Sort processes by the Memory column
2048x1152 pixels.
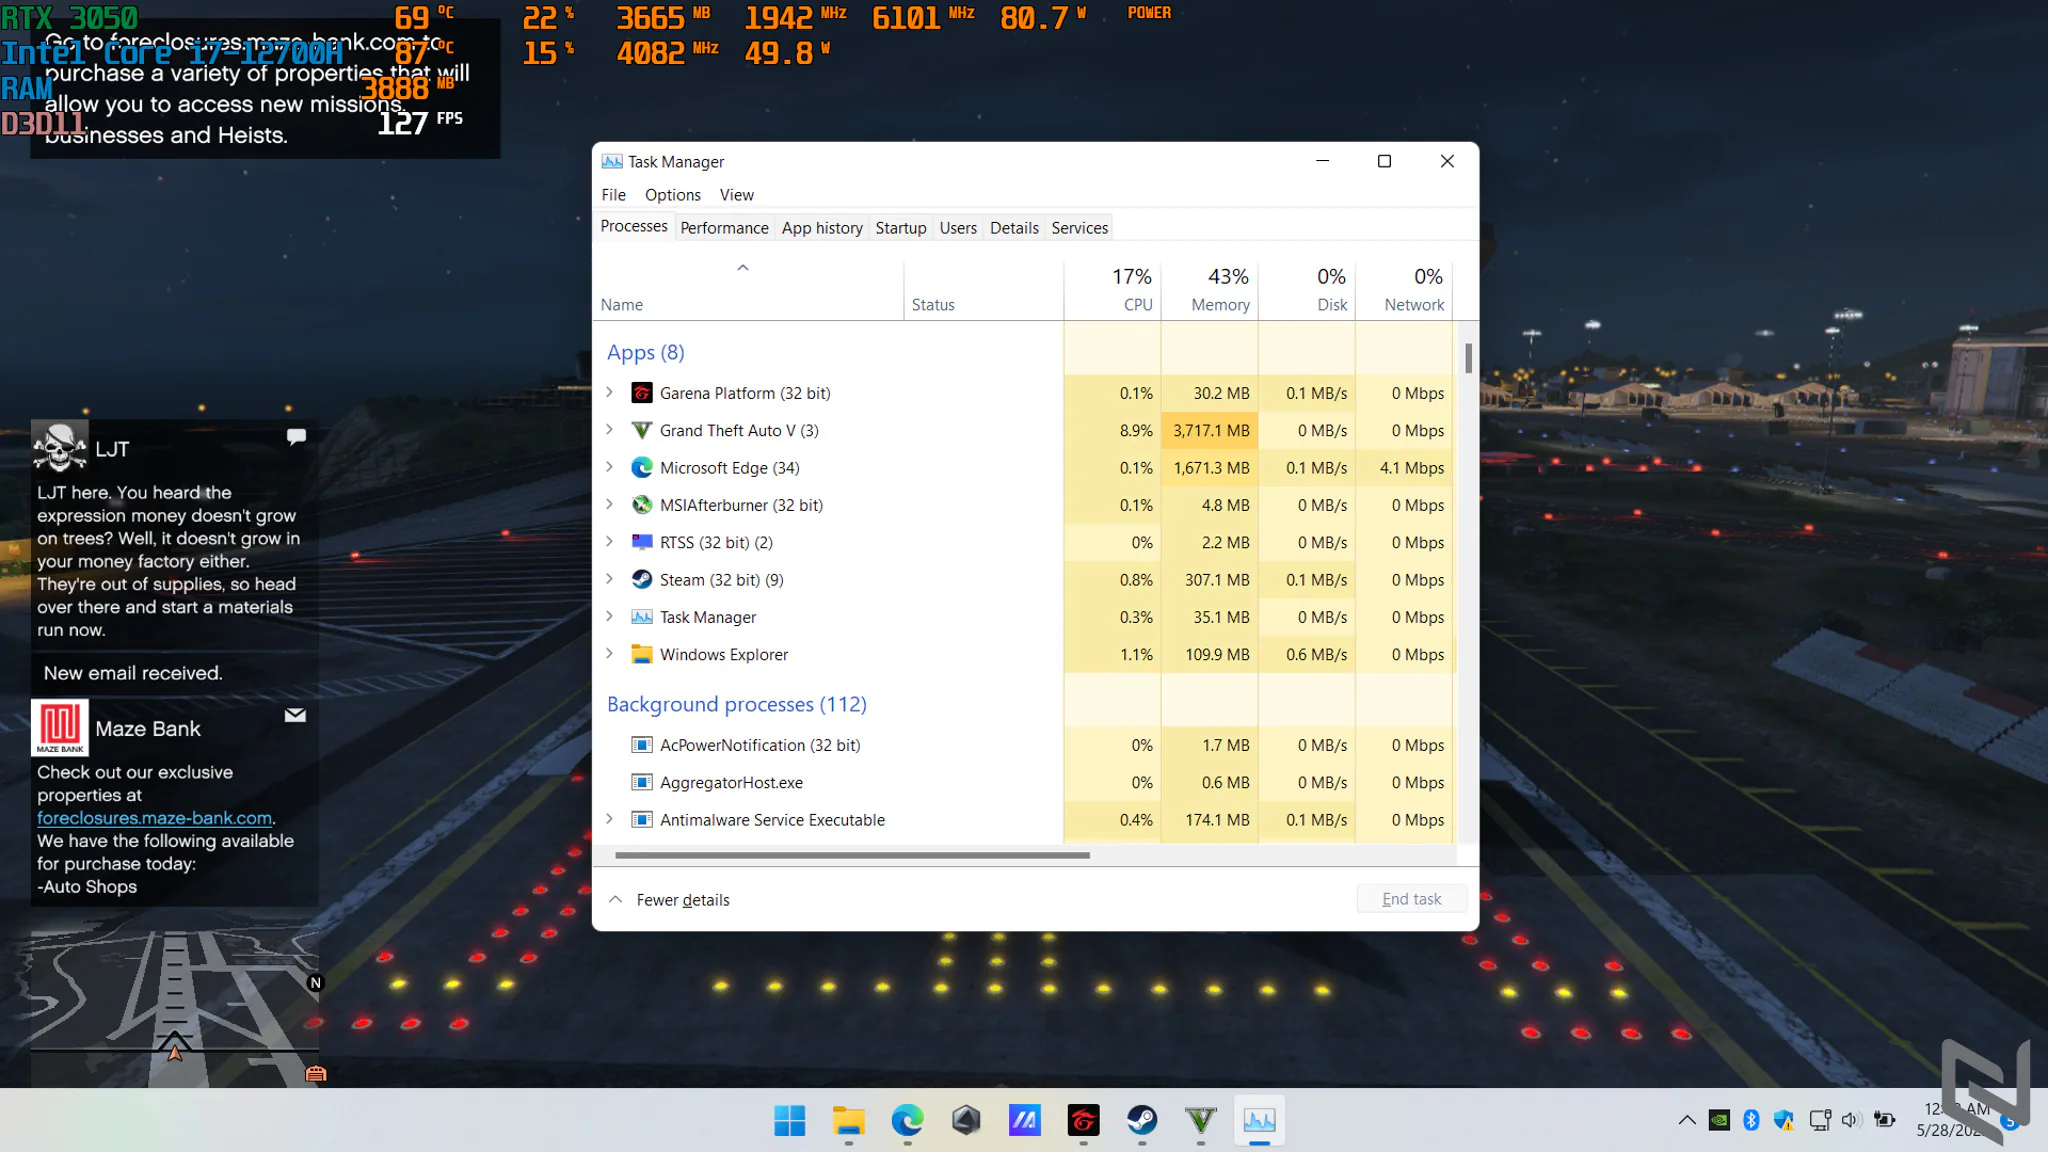tap(1209, 290)
